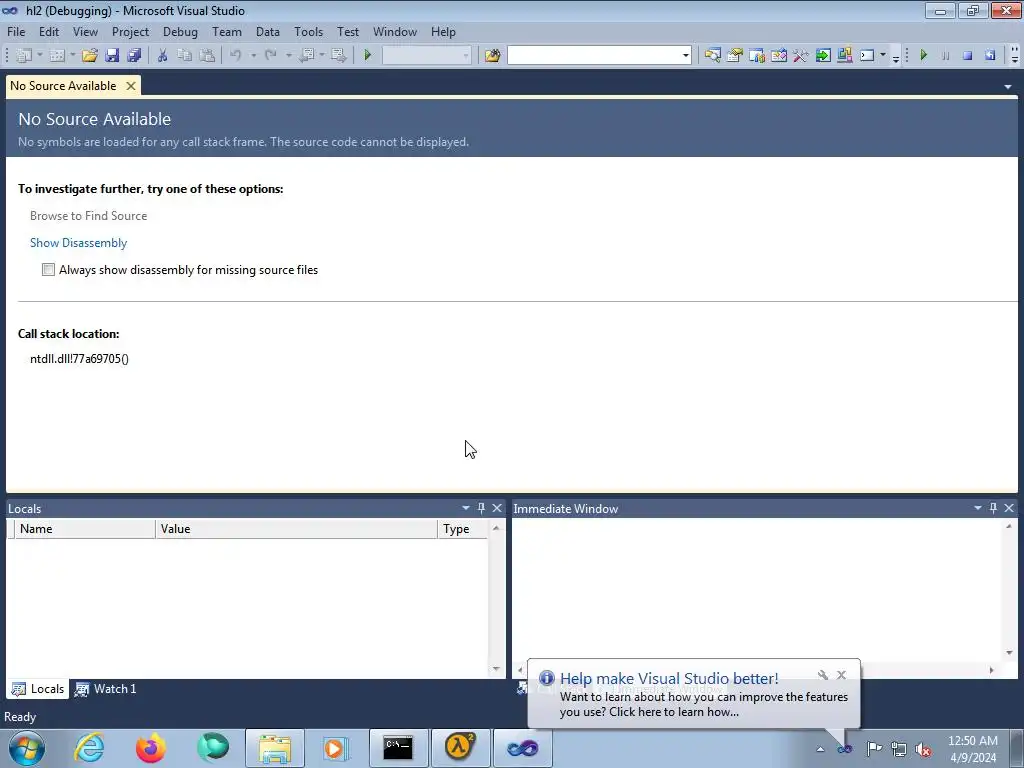Image resolution: width=1024 pixels, height=768 pixels.
Task: Click Browse to Find Source link
Action: (88, 216)
